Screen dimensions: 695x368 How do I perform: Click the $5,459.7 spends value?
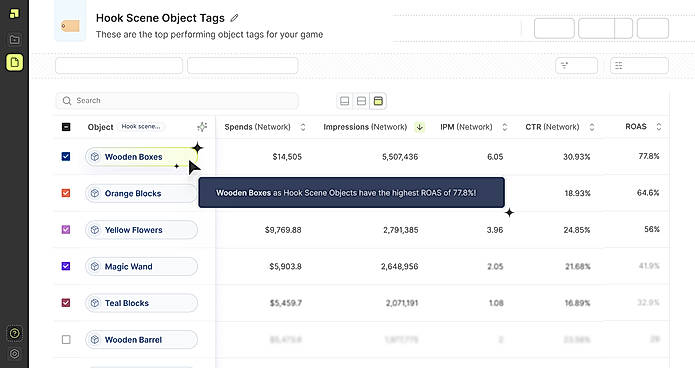point(286,303)
